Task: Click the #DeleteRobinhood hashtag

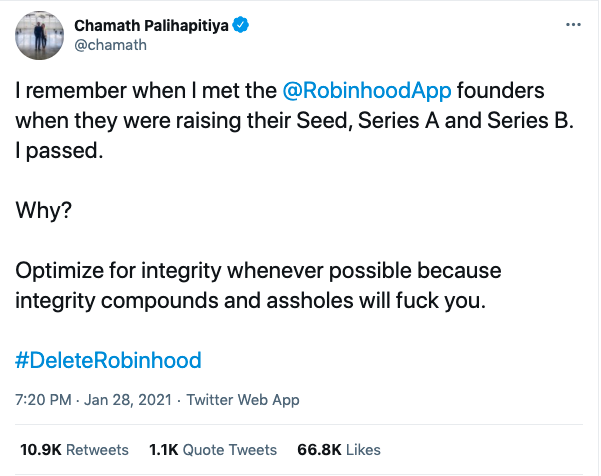Action: pyautogui.click(x=109, y=359)
